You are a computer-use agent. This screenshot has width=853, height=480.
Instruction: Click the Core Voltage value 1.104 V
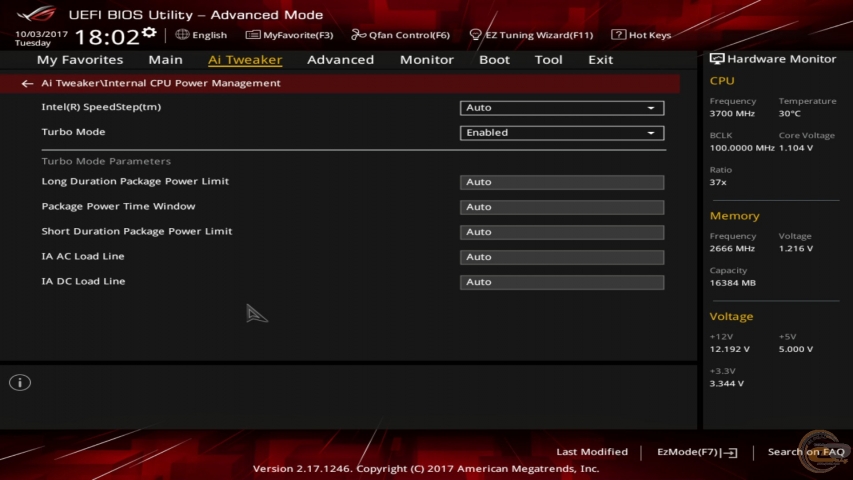[796, 148]
